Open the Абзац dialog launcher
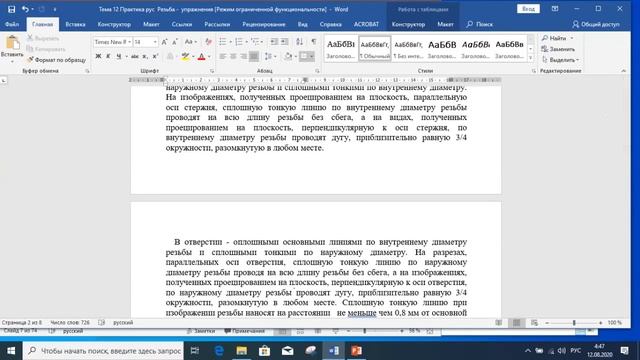Image resolution: width=640 pixels, height=360 pixels. tap(317, 71)
